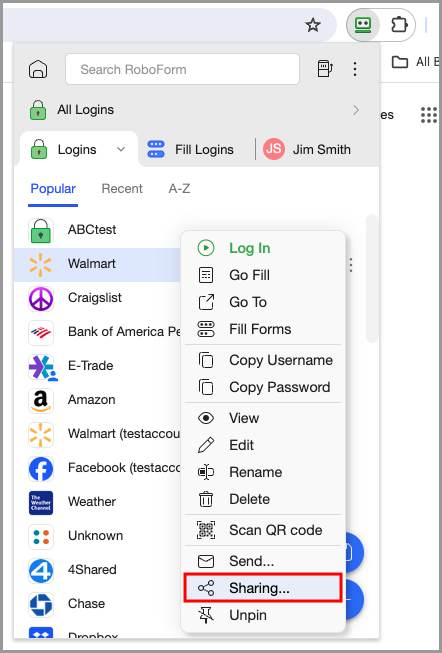Choose Log In from context menu
The image size is (442, 653).
pyautogui.click(x=263, y=248)
